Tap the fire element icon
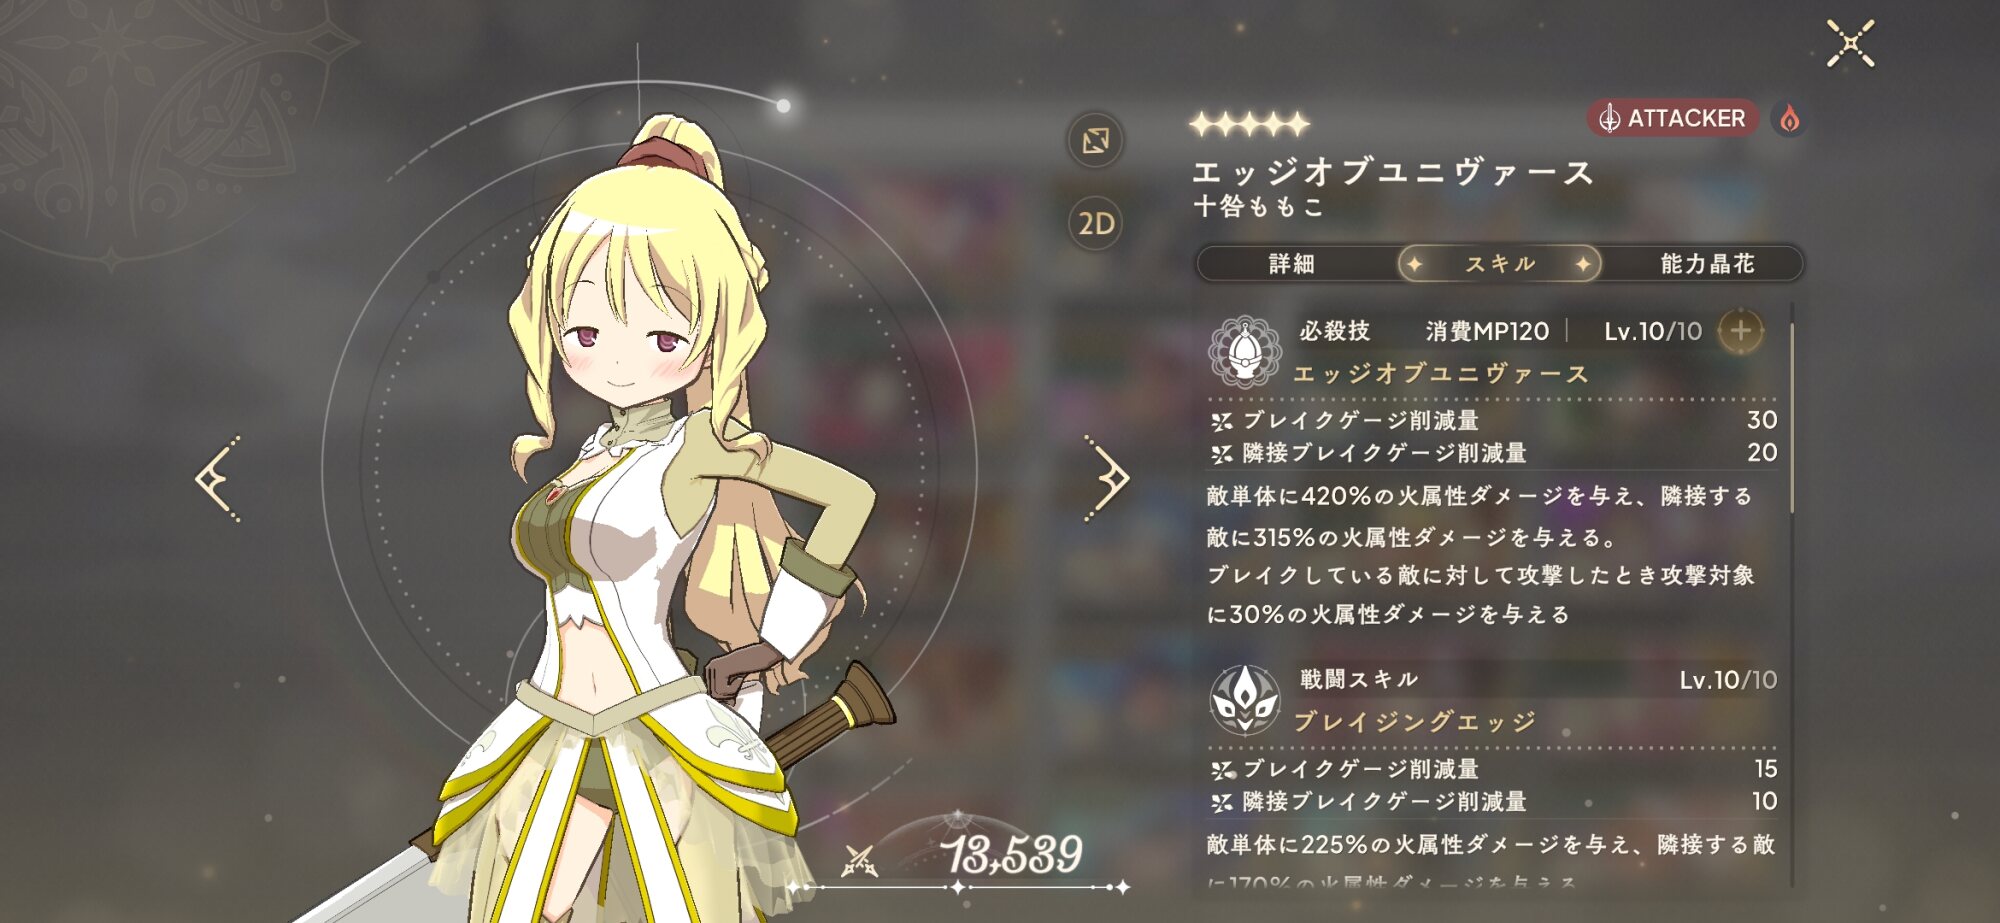 (x=1789, y=119)
